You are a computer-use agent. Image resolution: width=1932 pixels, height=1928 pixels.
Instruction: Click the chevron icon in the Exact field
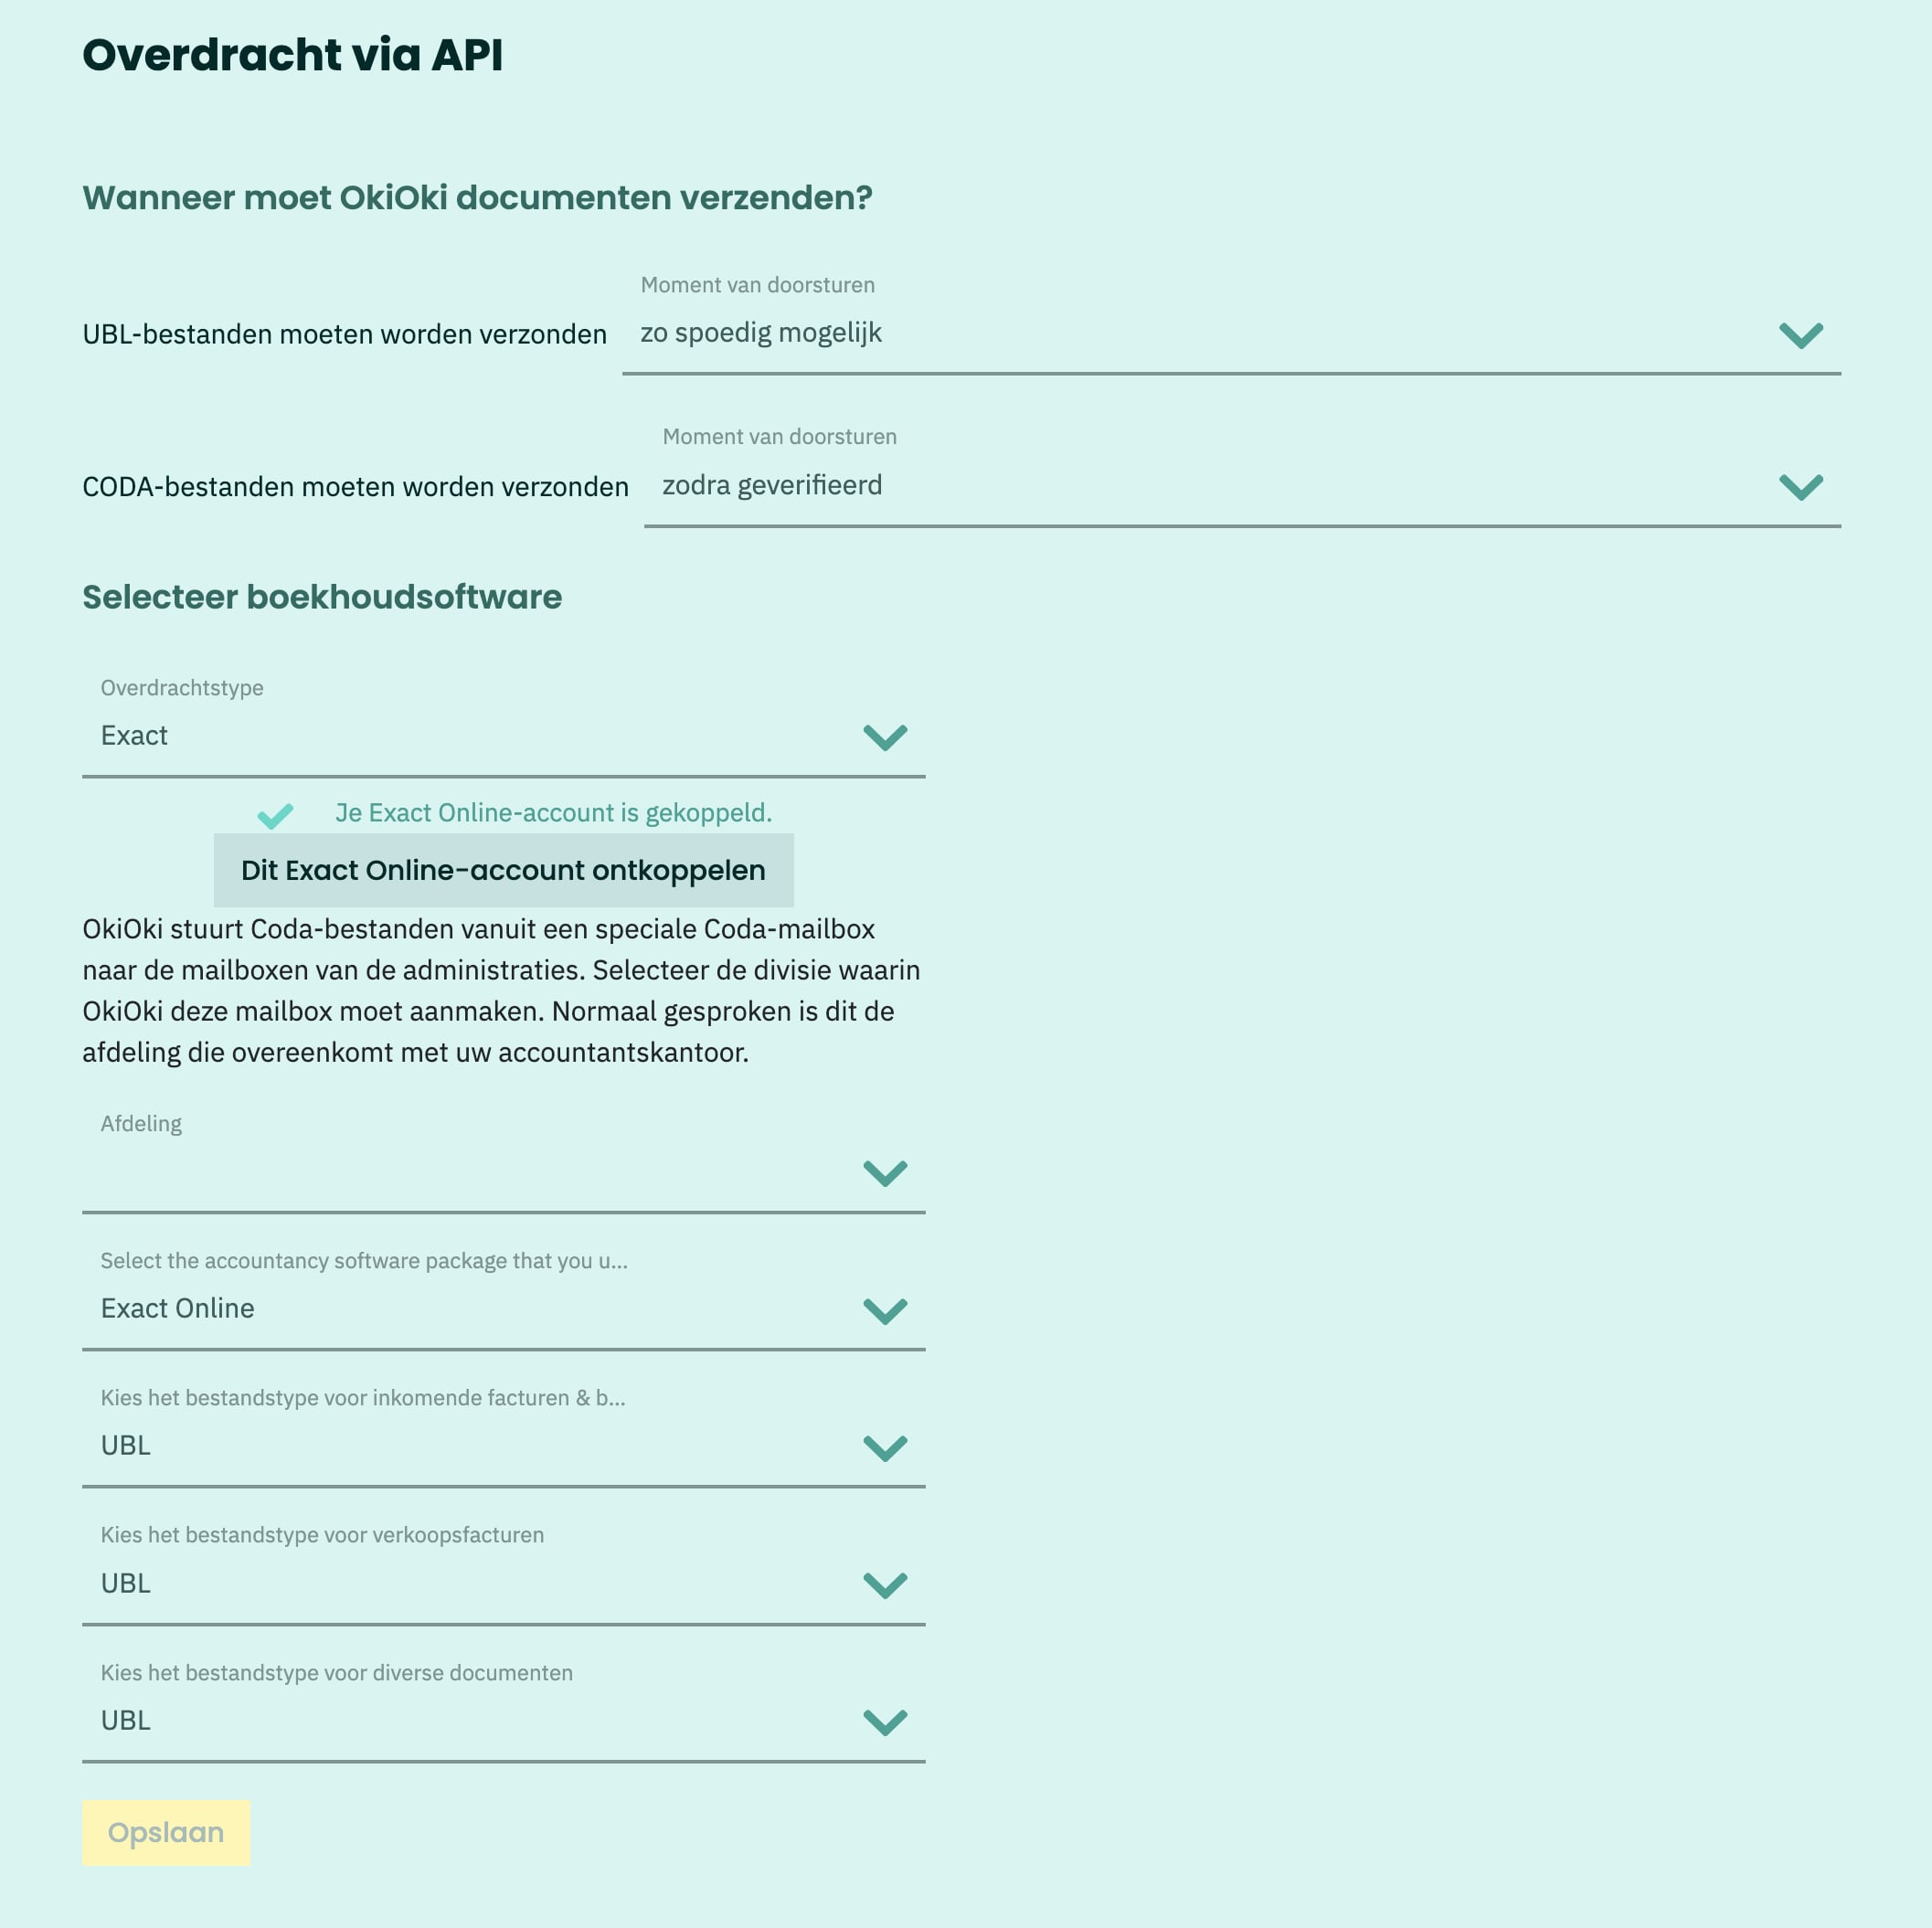click(885, 738)
